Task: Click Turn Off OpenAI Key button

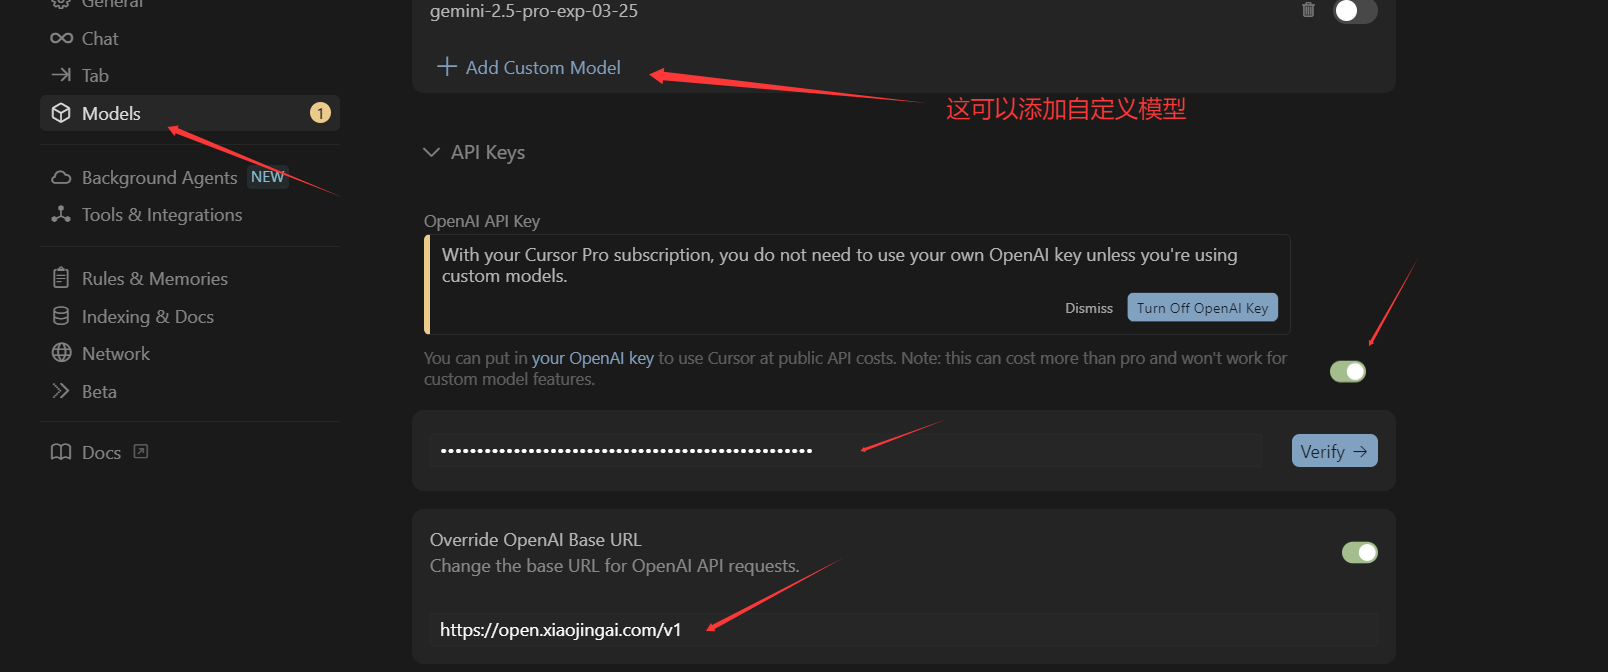Action: [x=1202, y=308]
